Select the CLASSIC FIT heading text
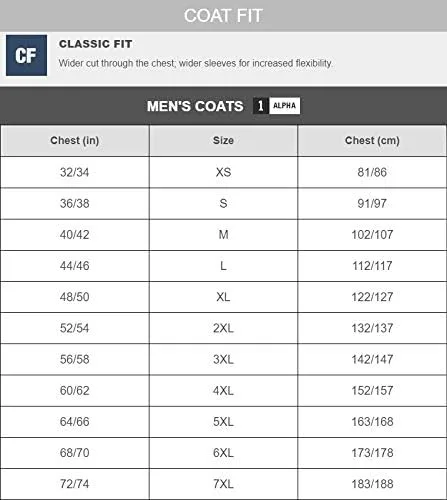The image size is (447, 500). pyautogui.click(x=96, y=44)
